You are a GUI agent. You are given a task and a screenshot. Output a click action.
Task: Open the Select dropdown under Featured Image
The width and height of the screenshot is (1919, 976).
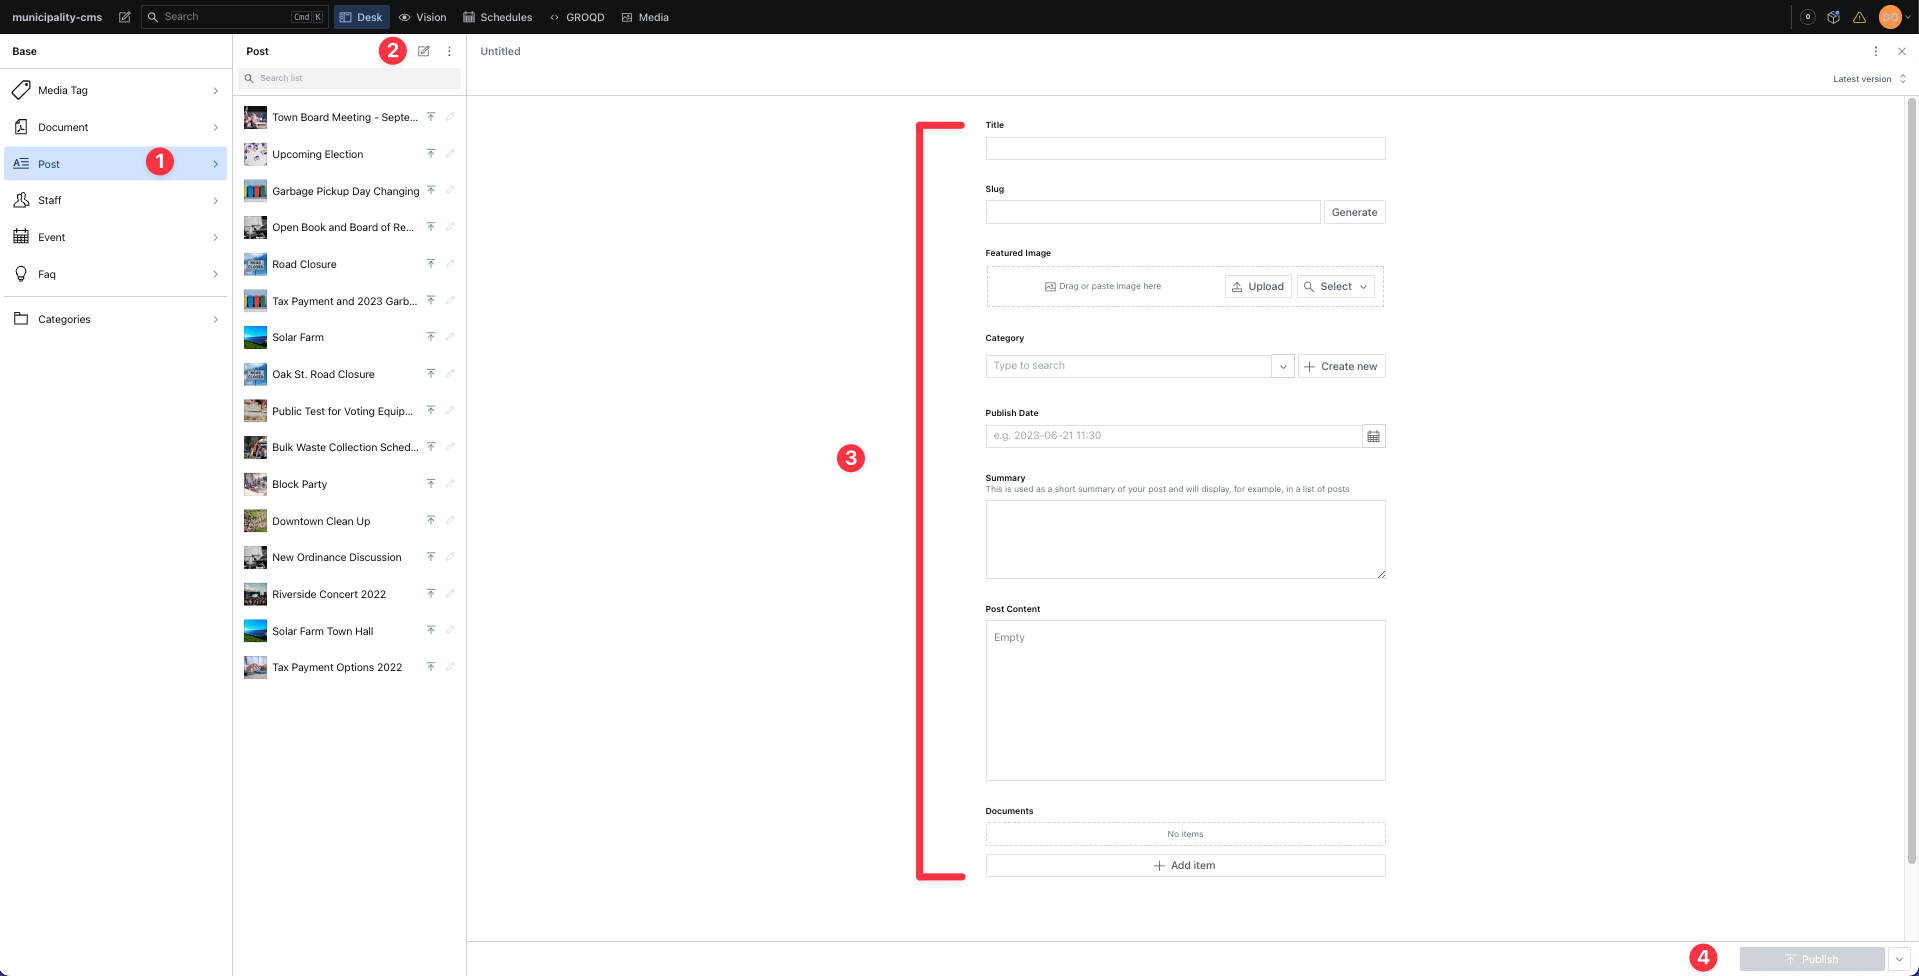tap(1335, 286)
